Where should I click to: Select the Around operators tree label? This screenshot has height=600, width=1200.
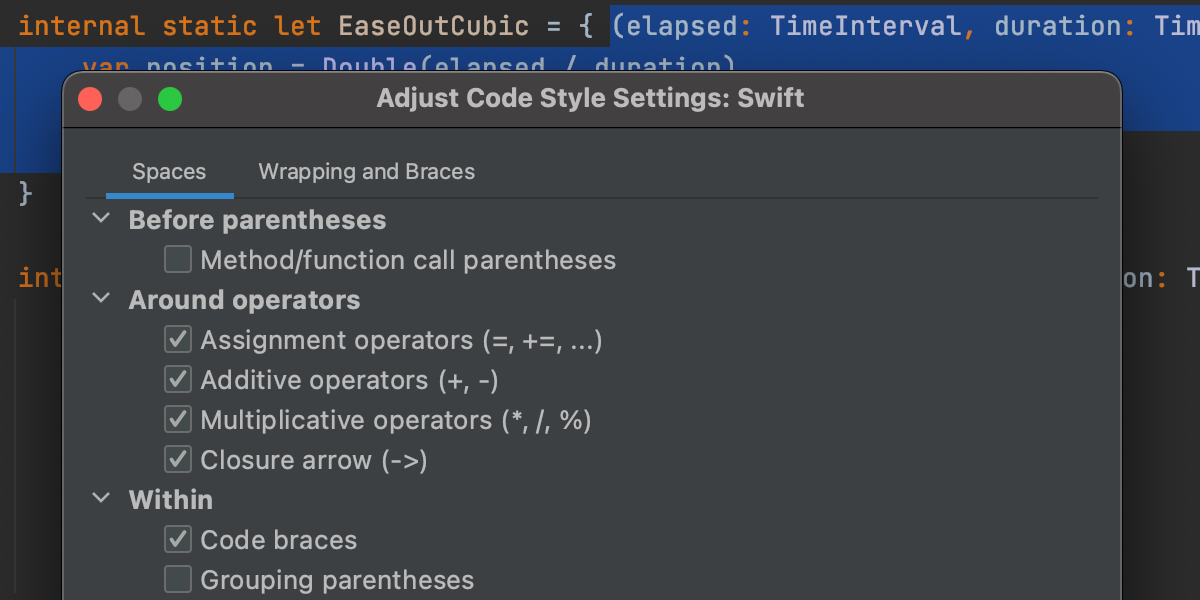(x=244, y=300)
